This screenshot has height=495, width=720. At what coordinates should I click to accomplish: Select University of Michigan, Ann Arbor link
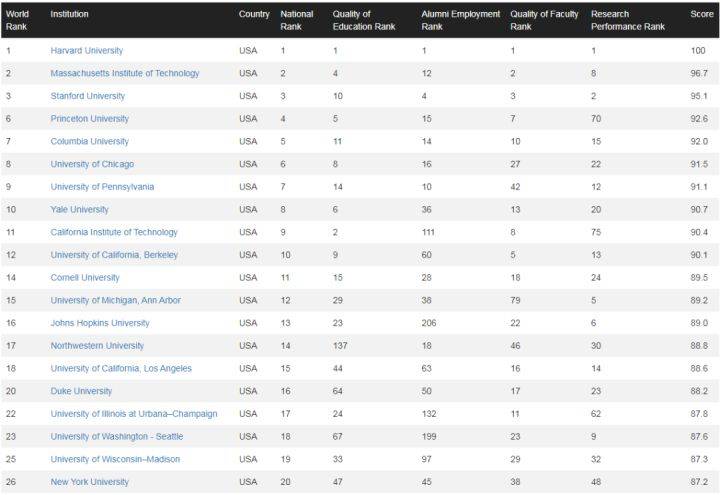(116, 300)
